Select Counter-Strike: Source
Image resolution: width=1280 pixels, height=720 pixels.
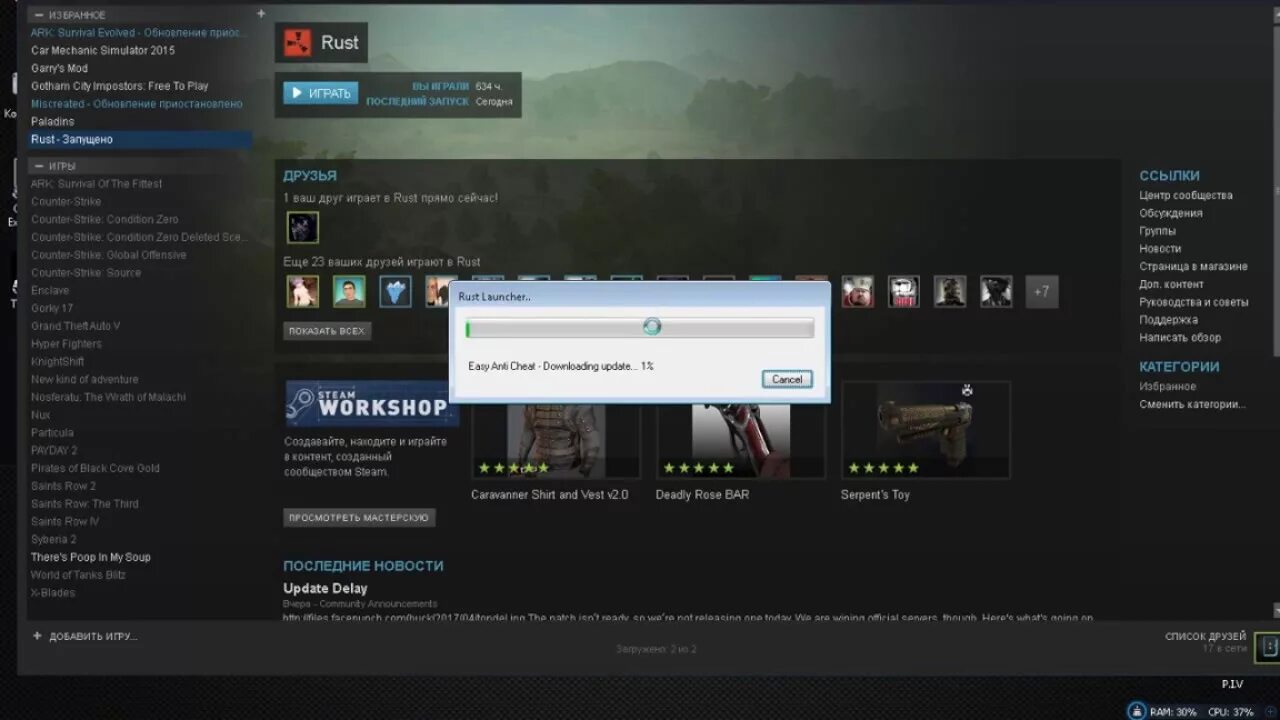click(x=85, y=272)
